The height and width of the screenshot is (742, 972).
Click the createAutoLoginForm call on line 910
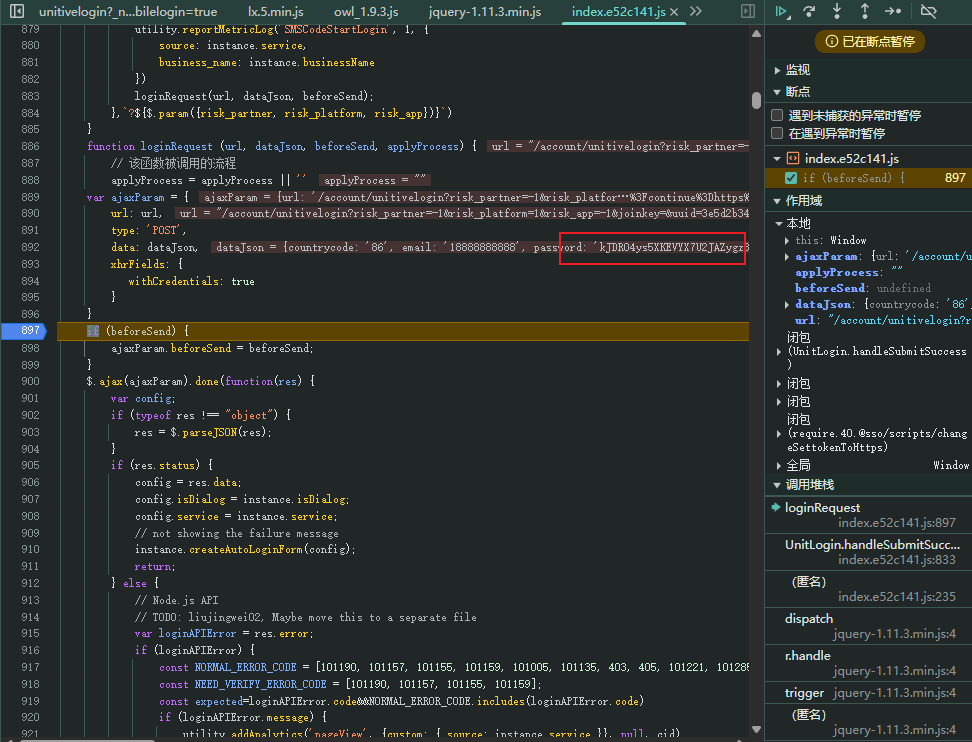point(245,549)
